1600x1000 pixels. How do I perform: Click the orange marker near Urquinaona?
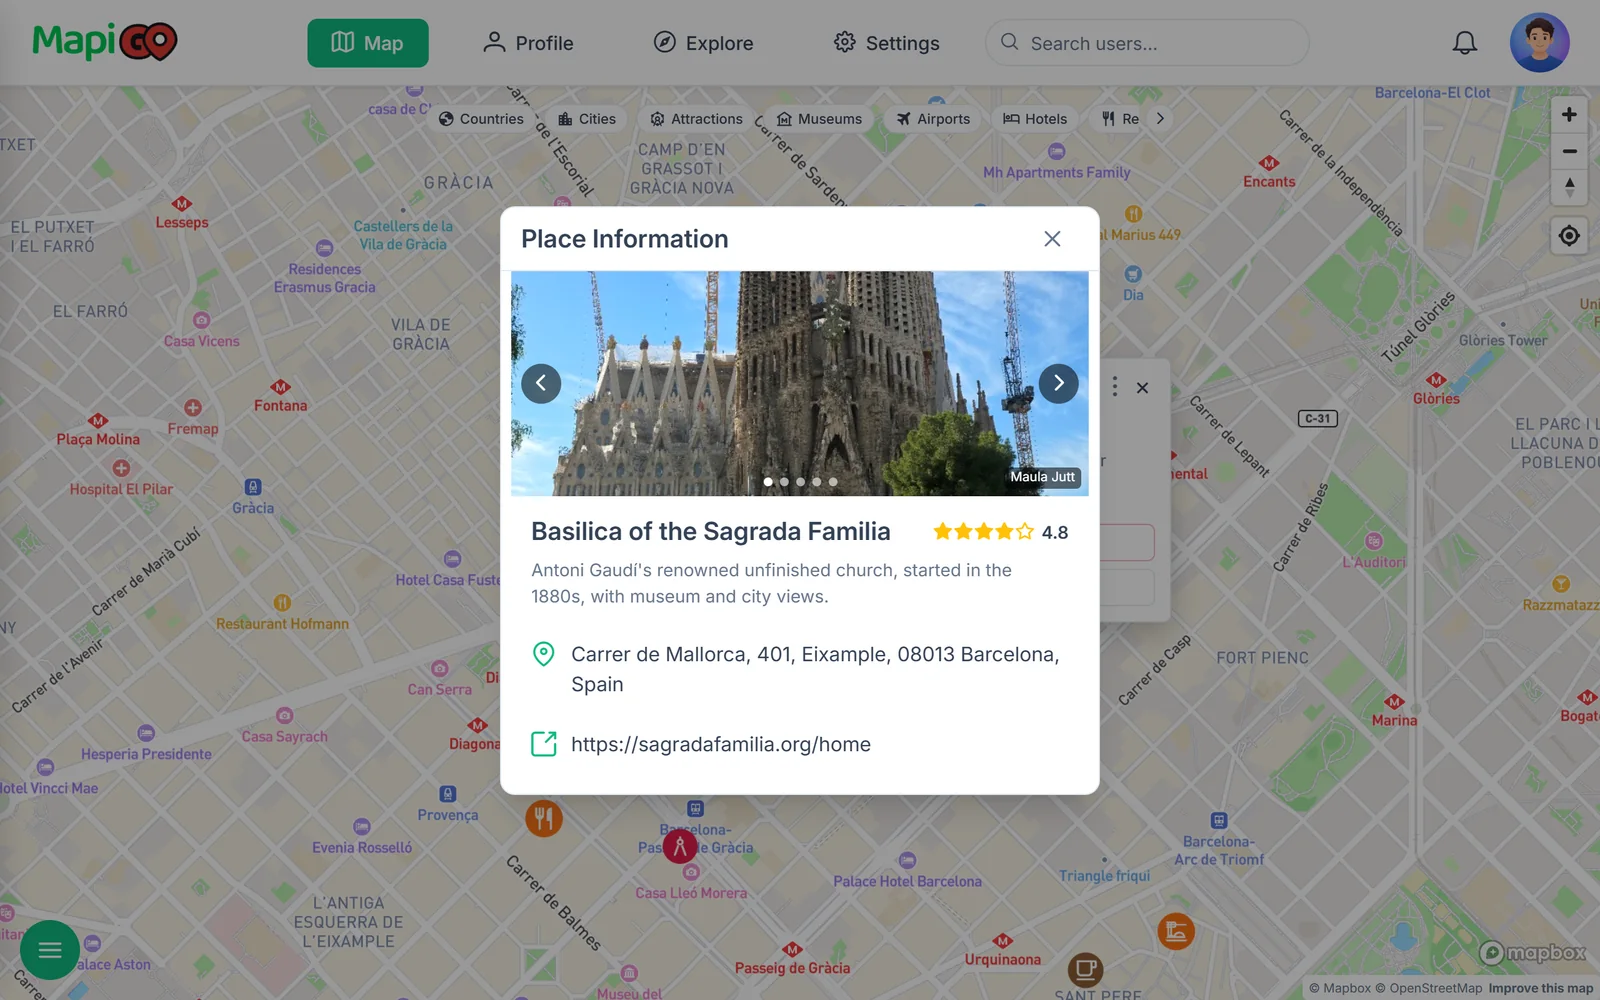coord(1176,932)
